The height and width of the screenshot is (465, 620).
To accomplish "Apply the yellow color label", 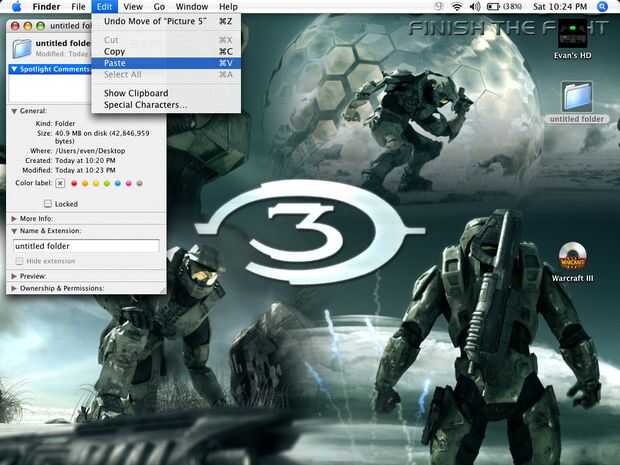I will (x=96, y=183).
